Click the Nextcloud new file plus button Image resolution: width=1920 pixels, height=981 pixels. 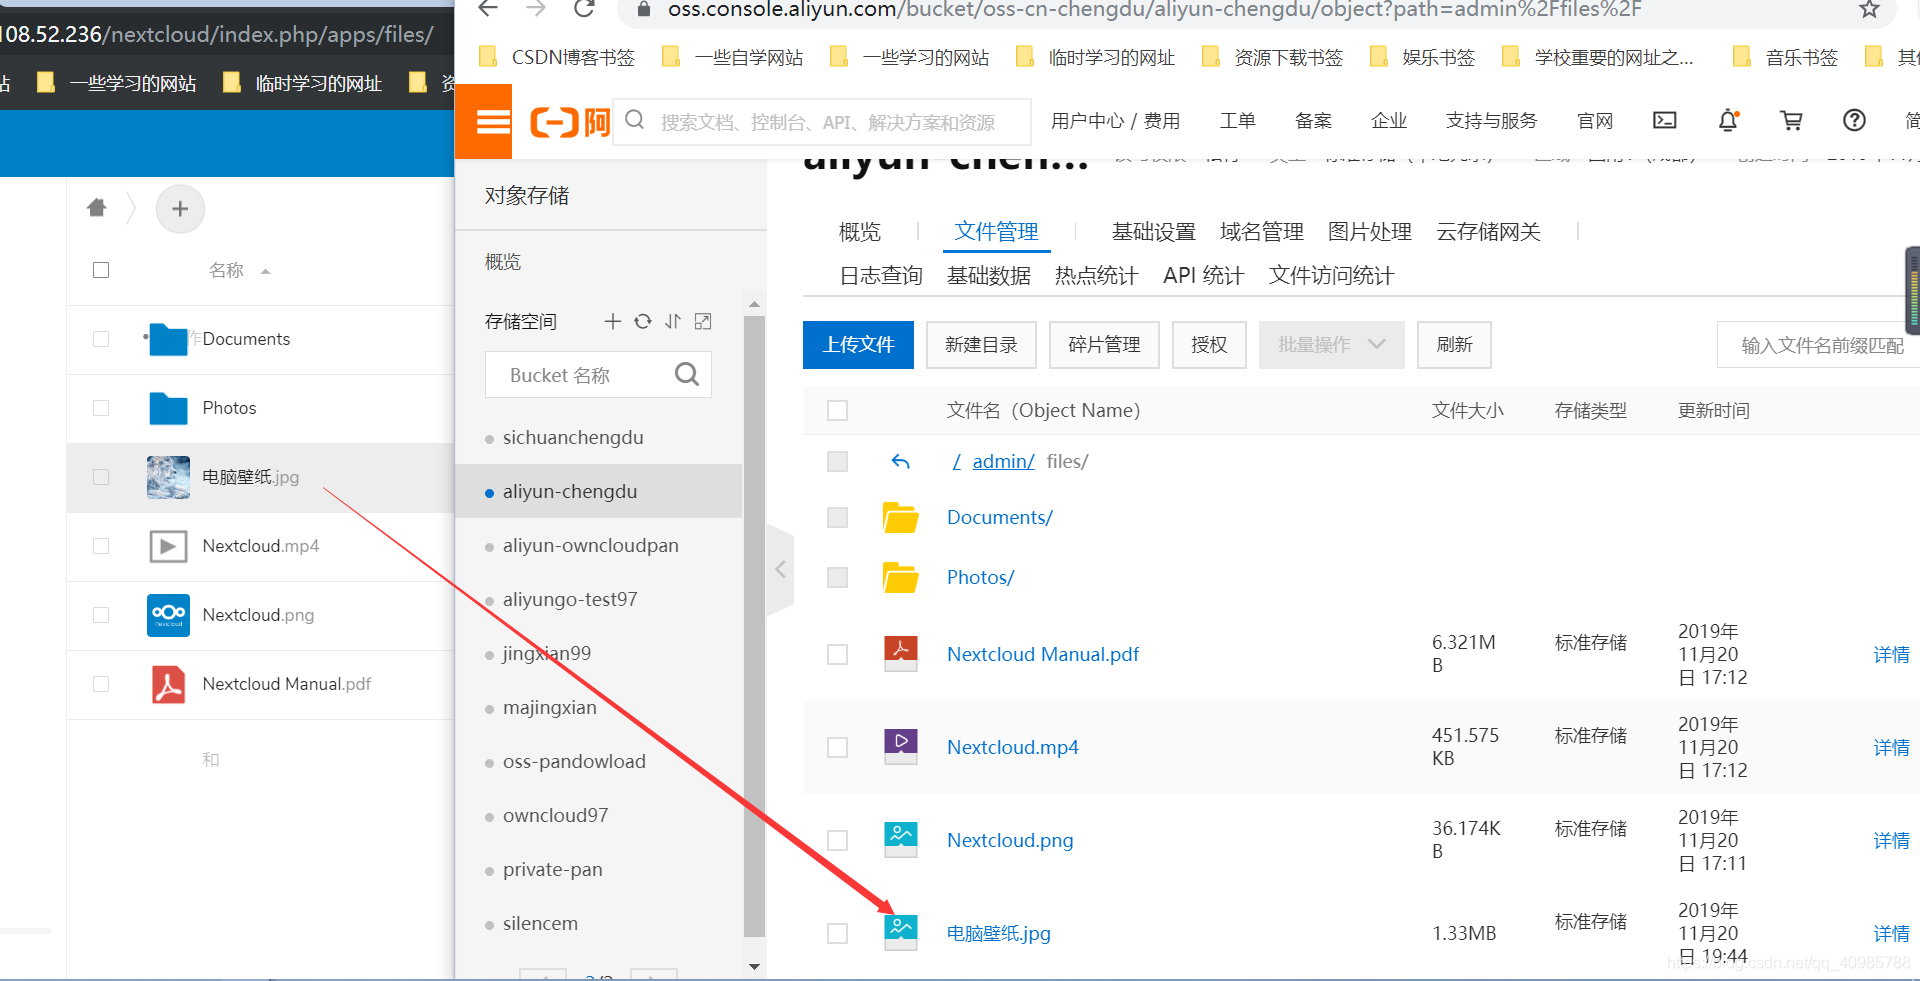click(x=180, y=209)
